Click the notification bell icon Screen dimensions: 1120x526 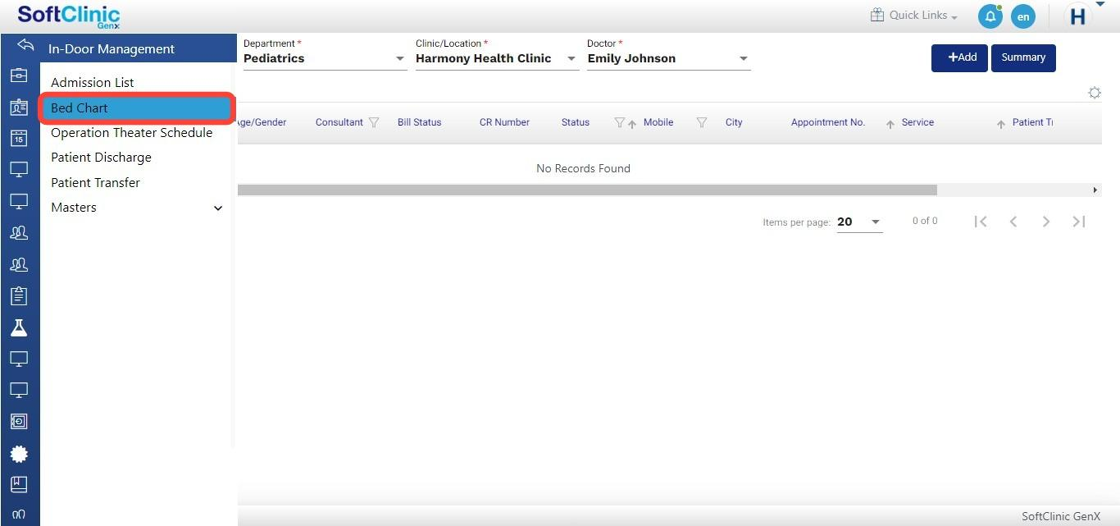pos(989,17)
